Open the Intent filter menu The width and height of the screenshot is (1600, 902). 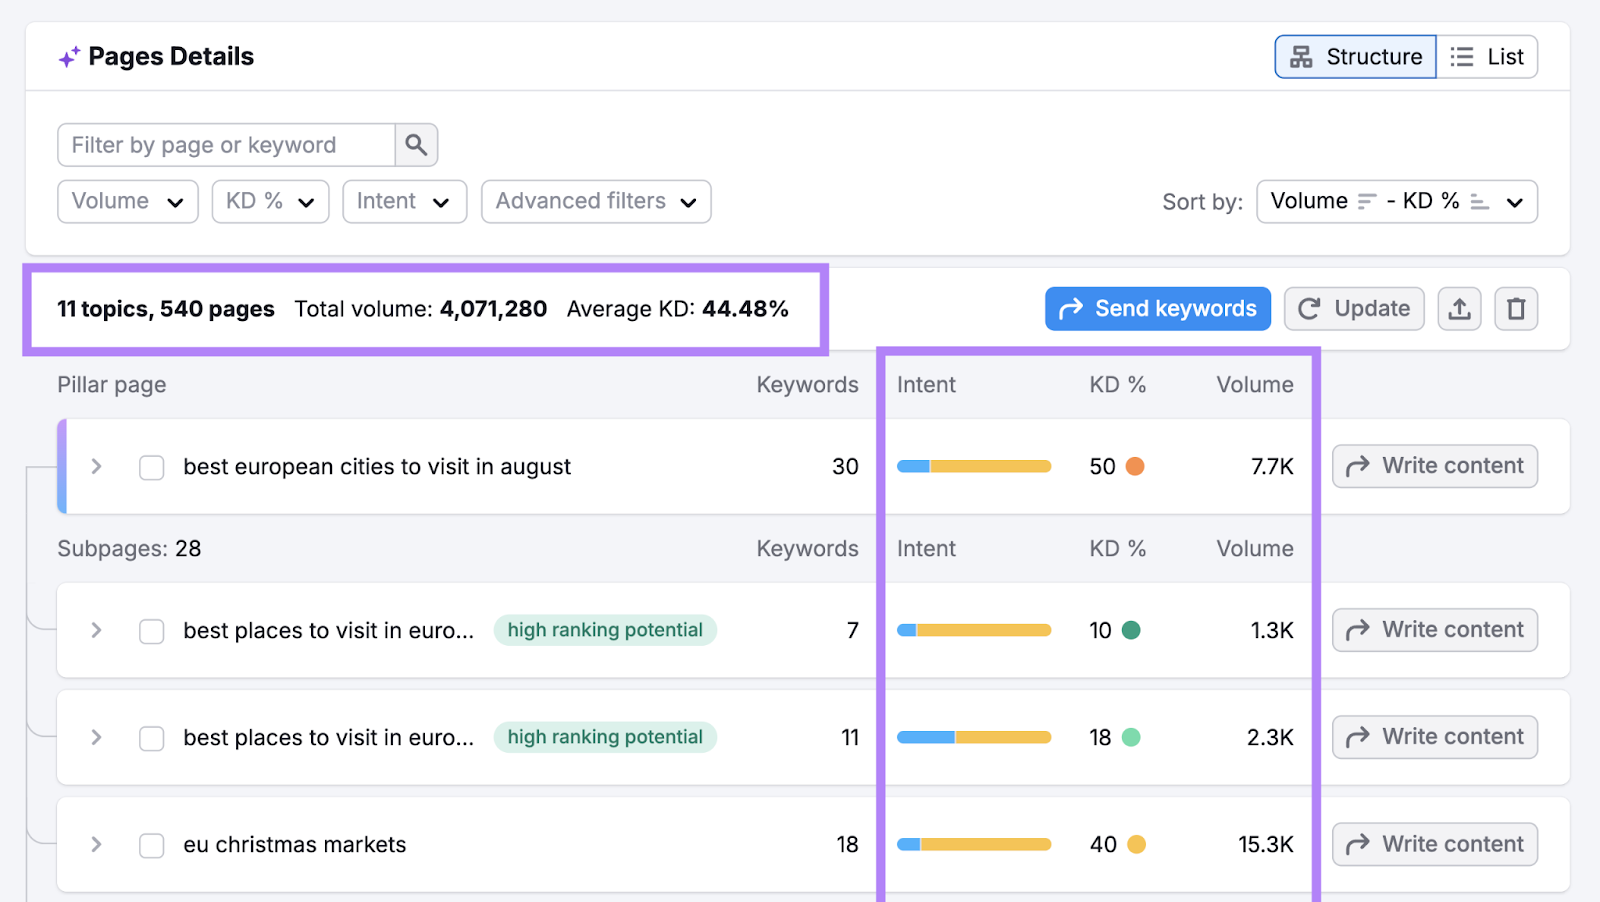coord(404,201)
